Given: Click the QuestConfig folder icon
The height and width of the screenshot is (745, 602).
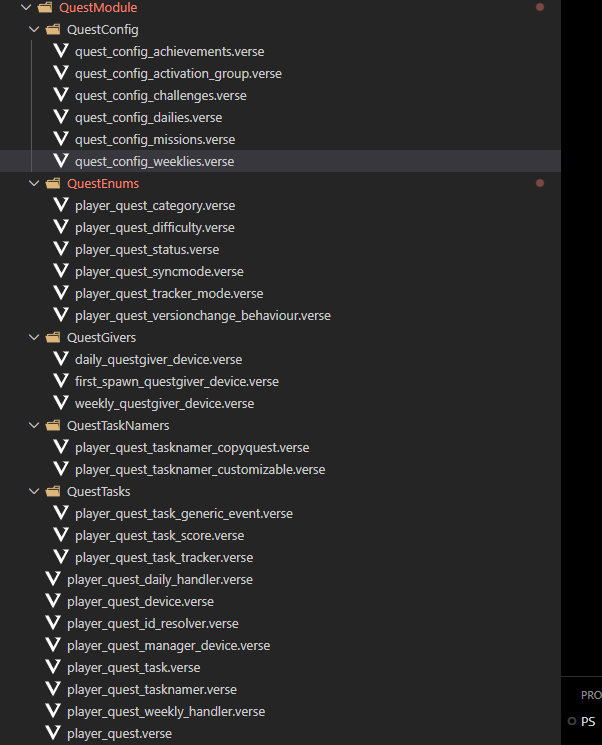Looking at the screenshot, I should [x=53, y=29].
